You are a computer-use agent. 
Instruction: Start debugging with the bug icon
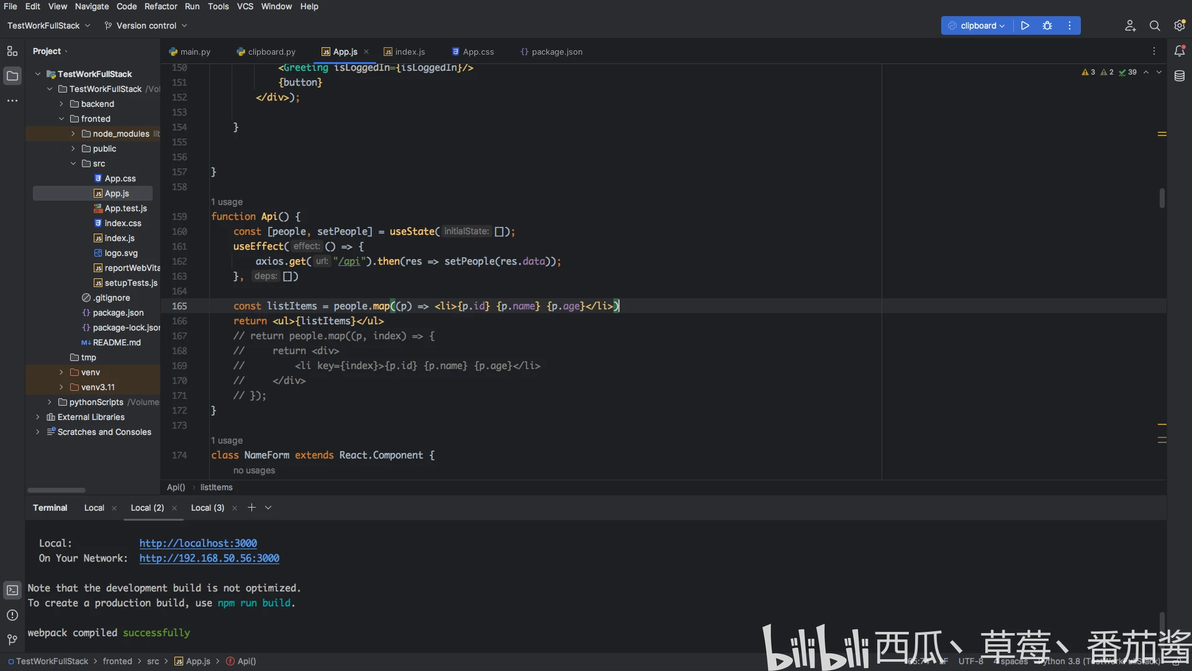[x=1047, y=26]
